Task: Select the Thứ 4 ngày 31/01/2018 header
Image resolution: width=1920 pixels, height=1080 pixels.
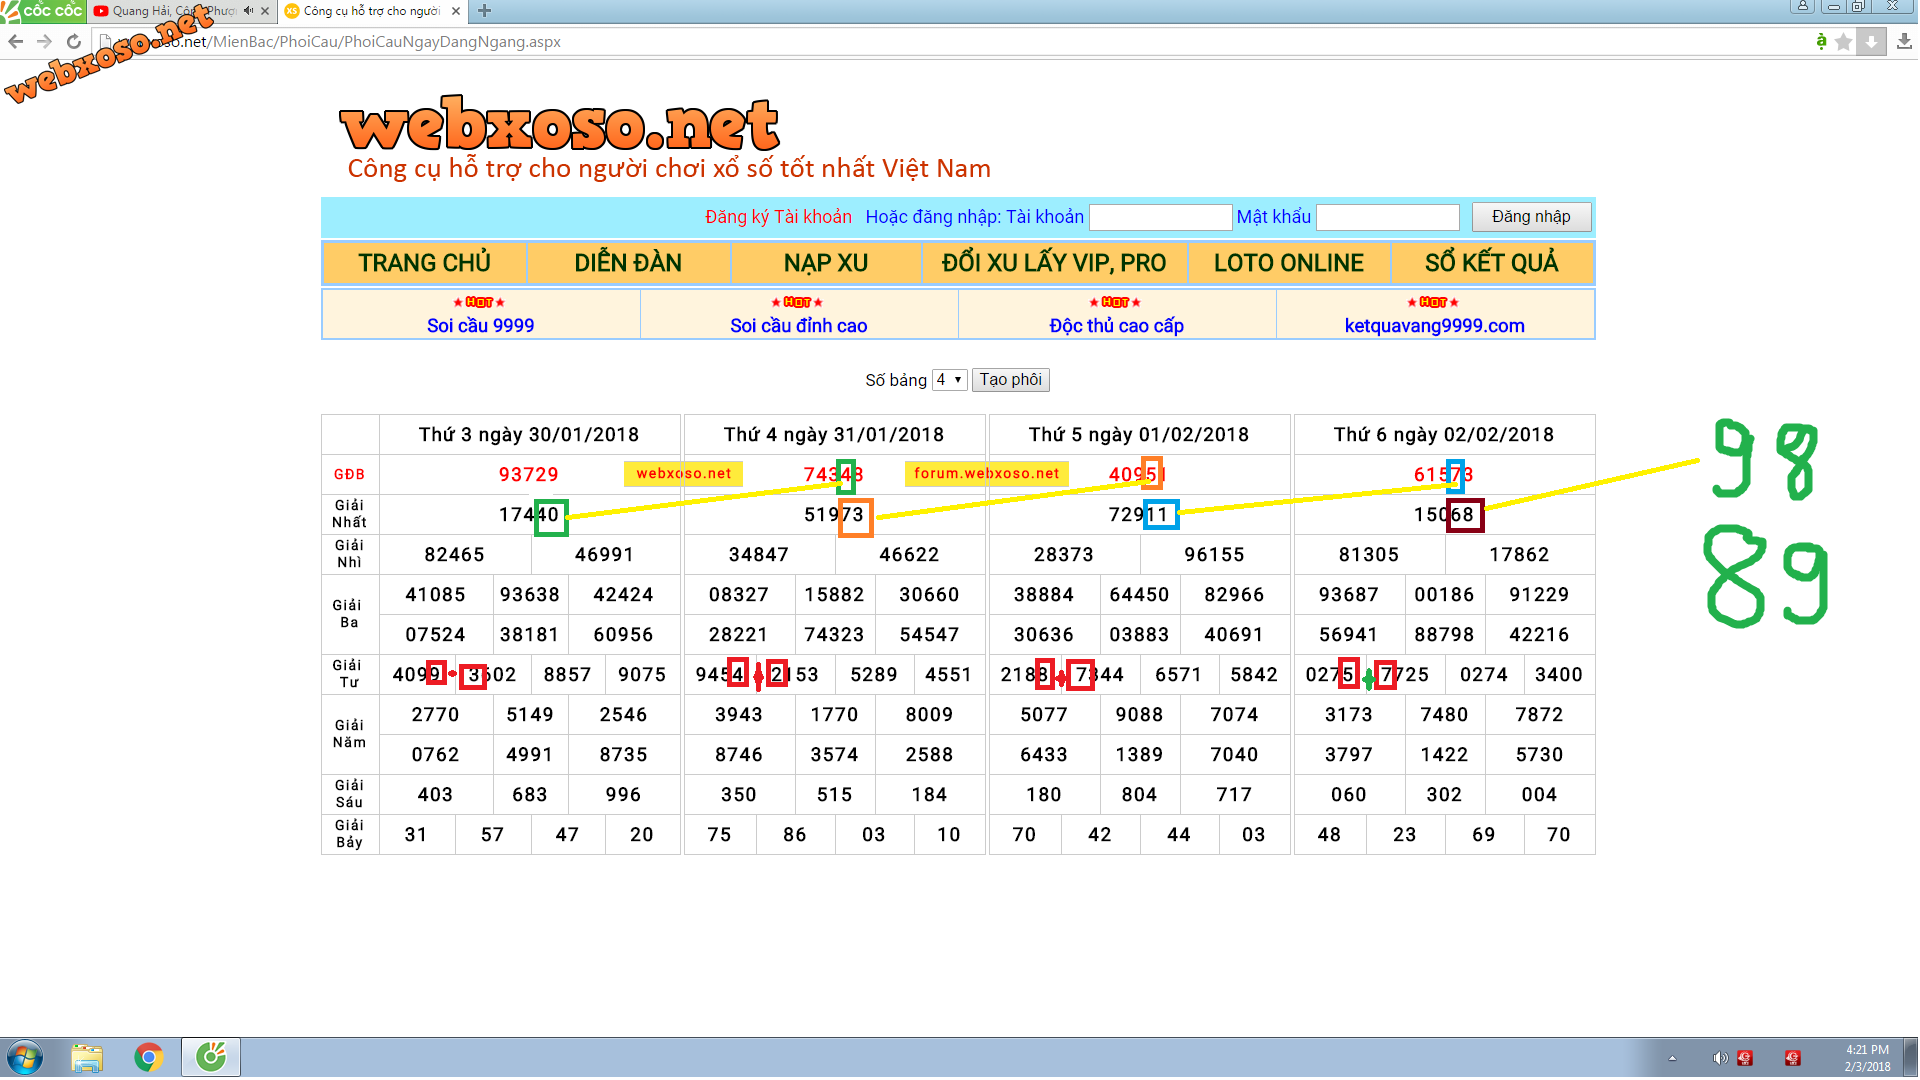Action: 834,435
